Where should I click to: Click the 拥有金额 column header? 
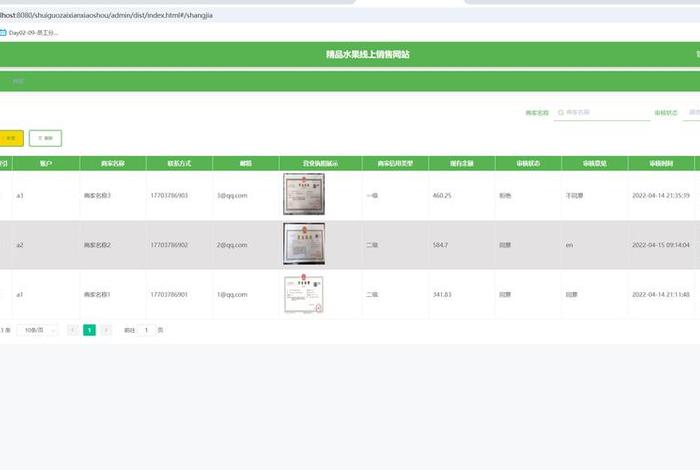[462, 163]
